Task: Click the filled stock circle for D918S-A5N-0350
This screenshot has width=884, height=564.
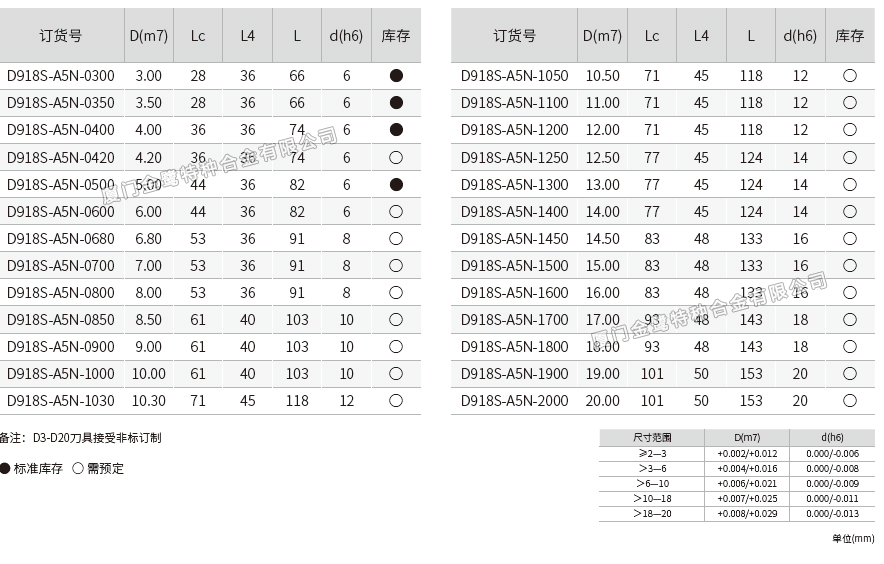Action: tap(396, 103)
